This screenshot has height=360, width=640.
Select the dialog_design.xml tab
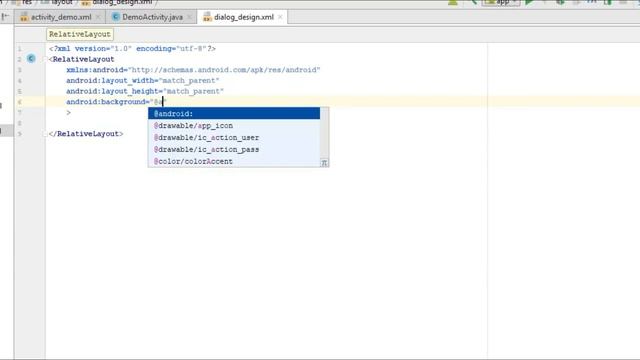243,17
